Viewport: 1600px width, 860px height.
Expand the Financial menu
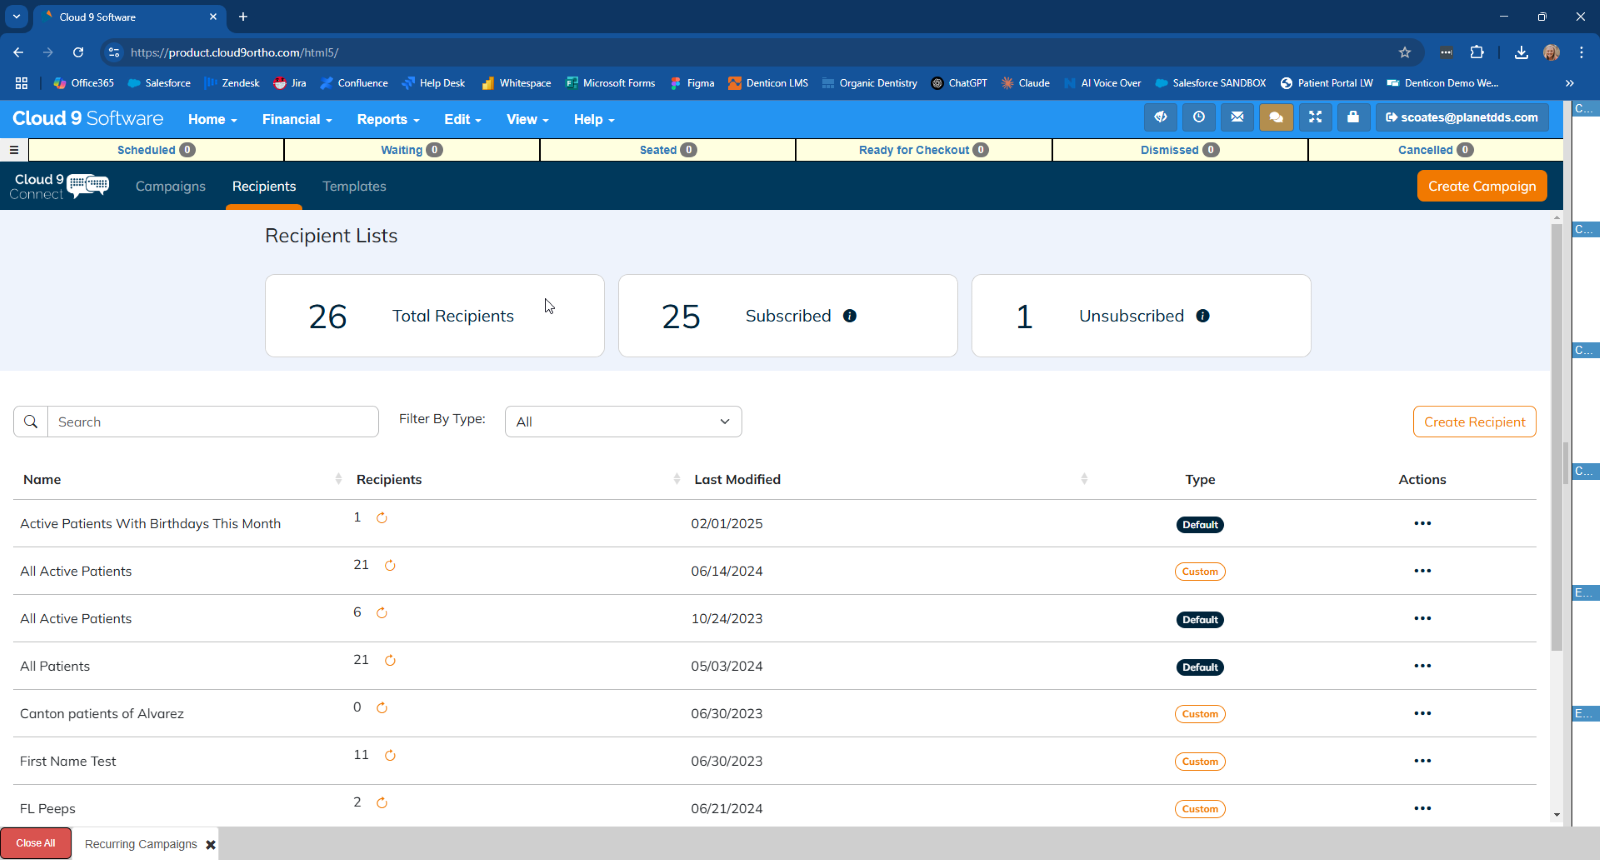[297, 119]
